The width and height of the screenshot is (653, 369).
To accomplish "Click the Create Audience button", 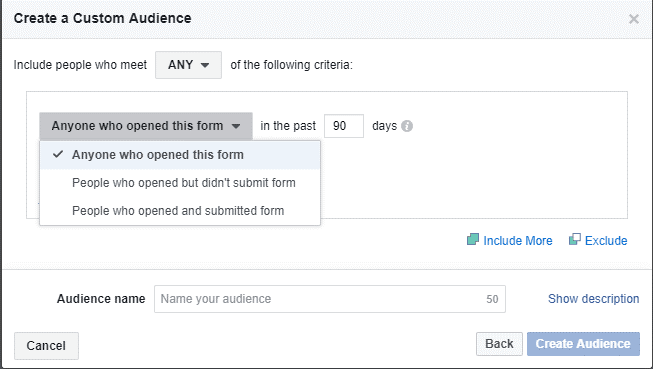I will pos(583,344).
